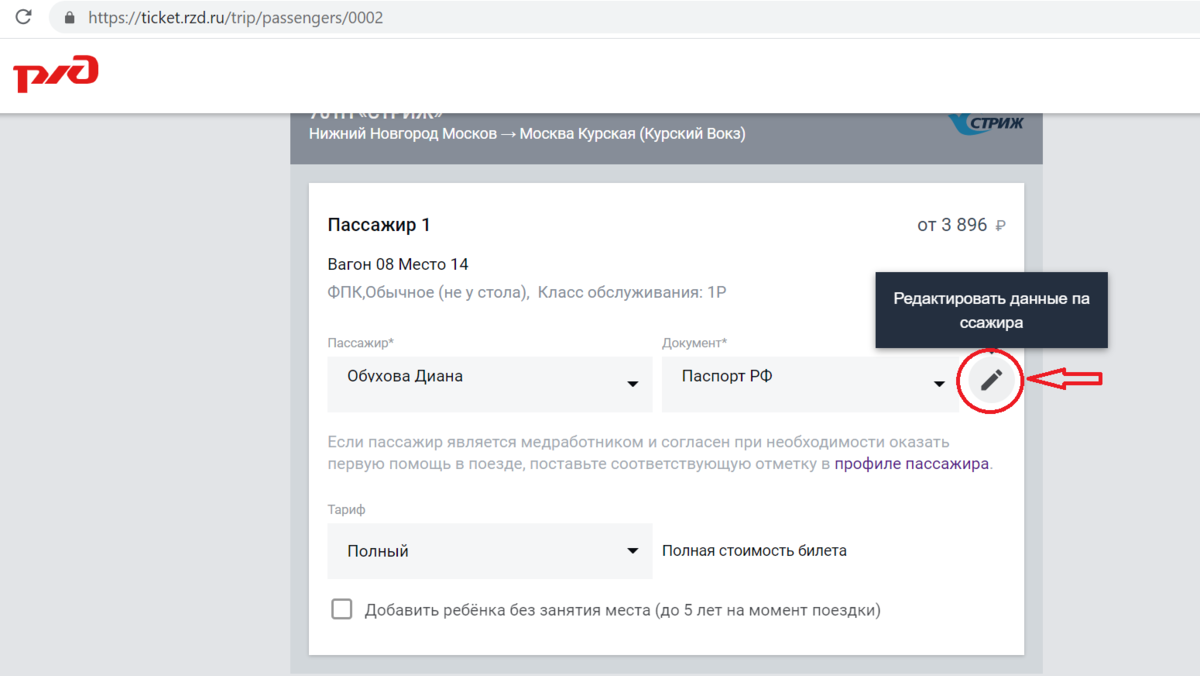The height and width of the screenshot is (676, 1200).
Task: Click the 'Пассажир 1' section heading
Action: tap(379, 224)
